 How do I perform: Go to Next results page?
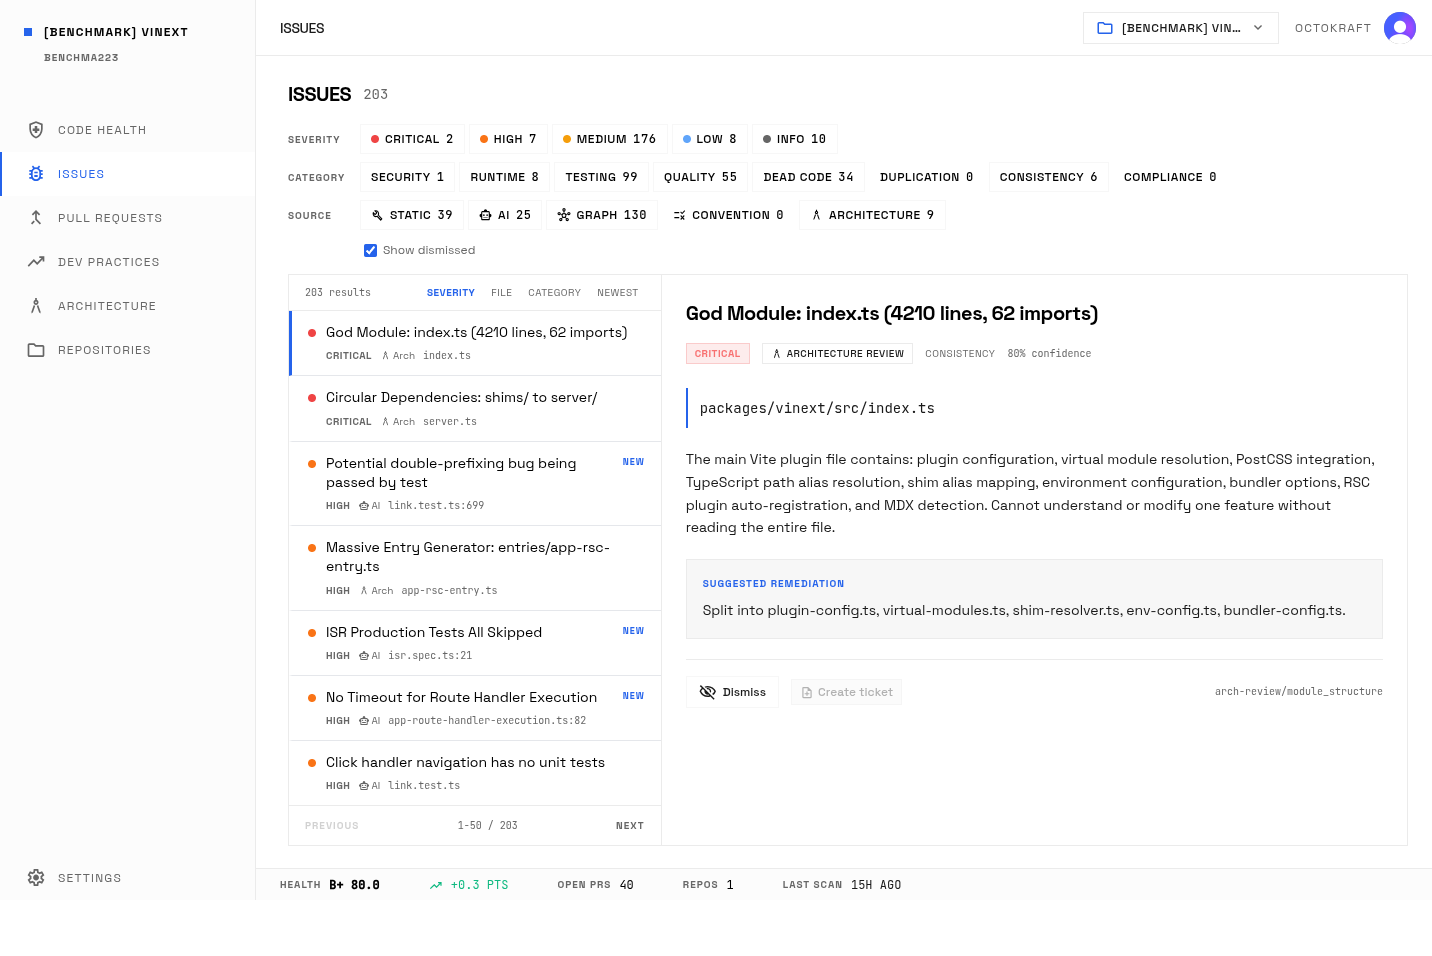click(630, 826)
